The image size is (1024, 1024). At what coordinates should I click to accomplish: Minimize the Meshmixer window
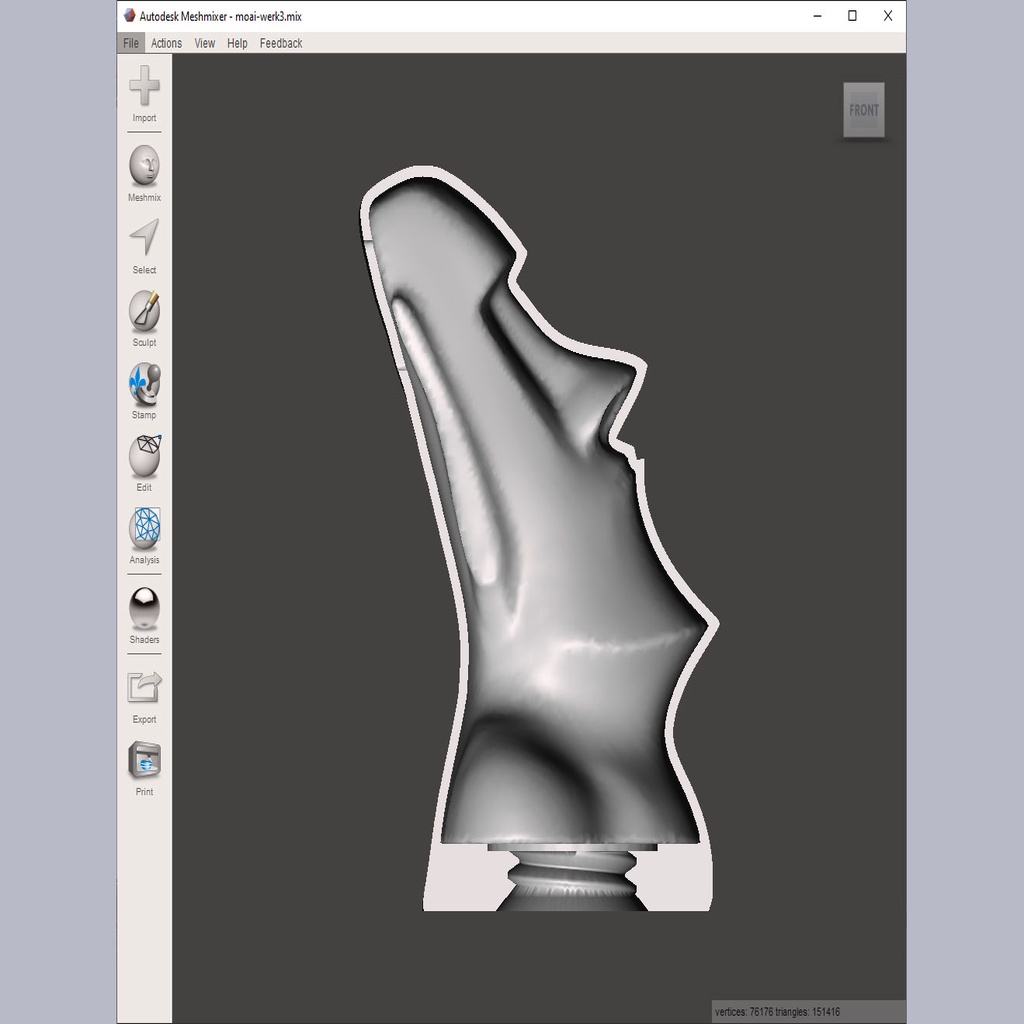coord(818,16)
